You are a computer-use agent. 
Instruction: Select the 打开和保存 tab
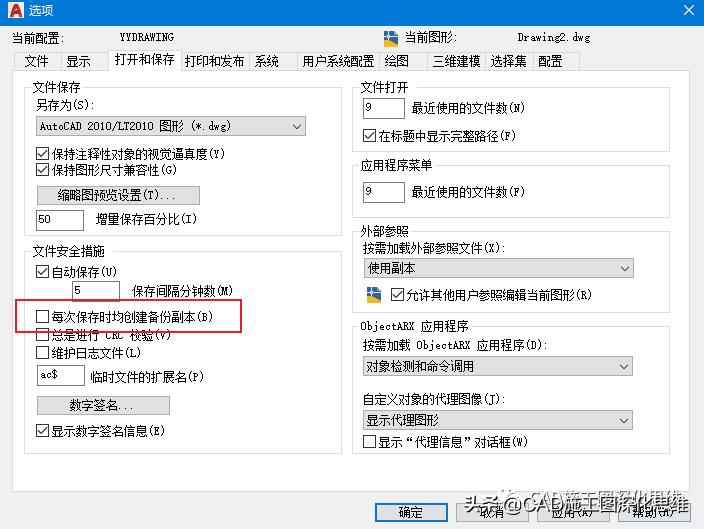144,60
